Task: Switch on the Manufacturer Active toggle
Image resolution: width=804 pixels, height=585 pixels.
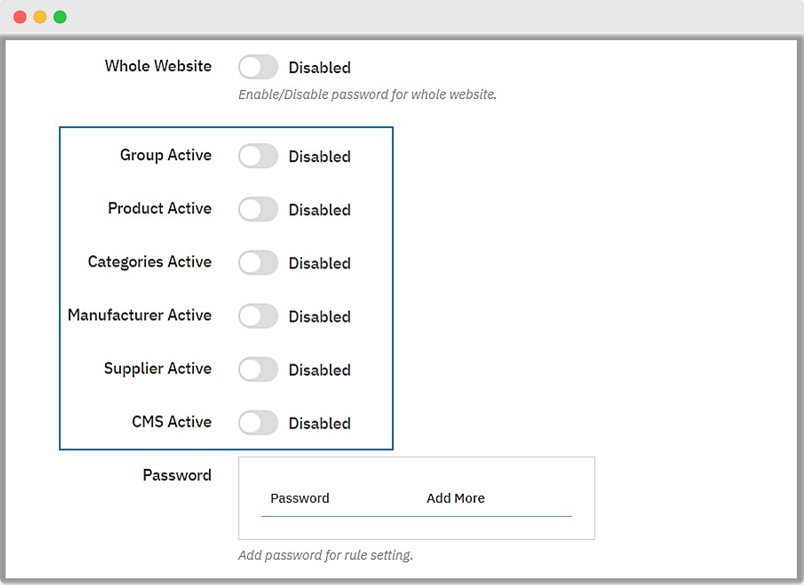Action: pos(257,316)
